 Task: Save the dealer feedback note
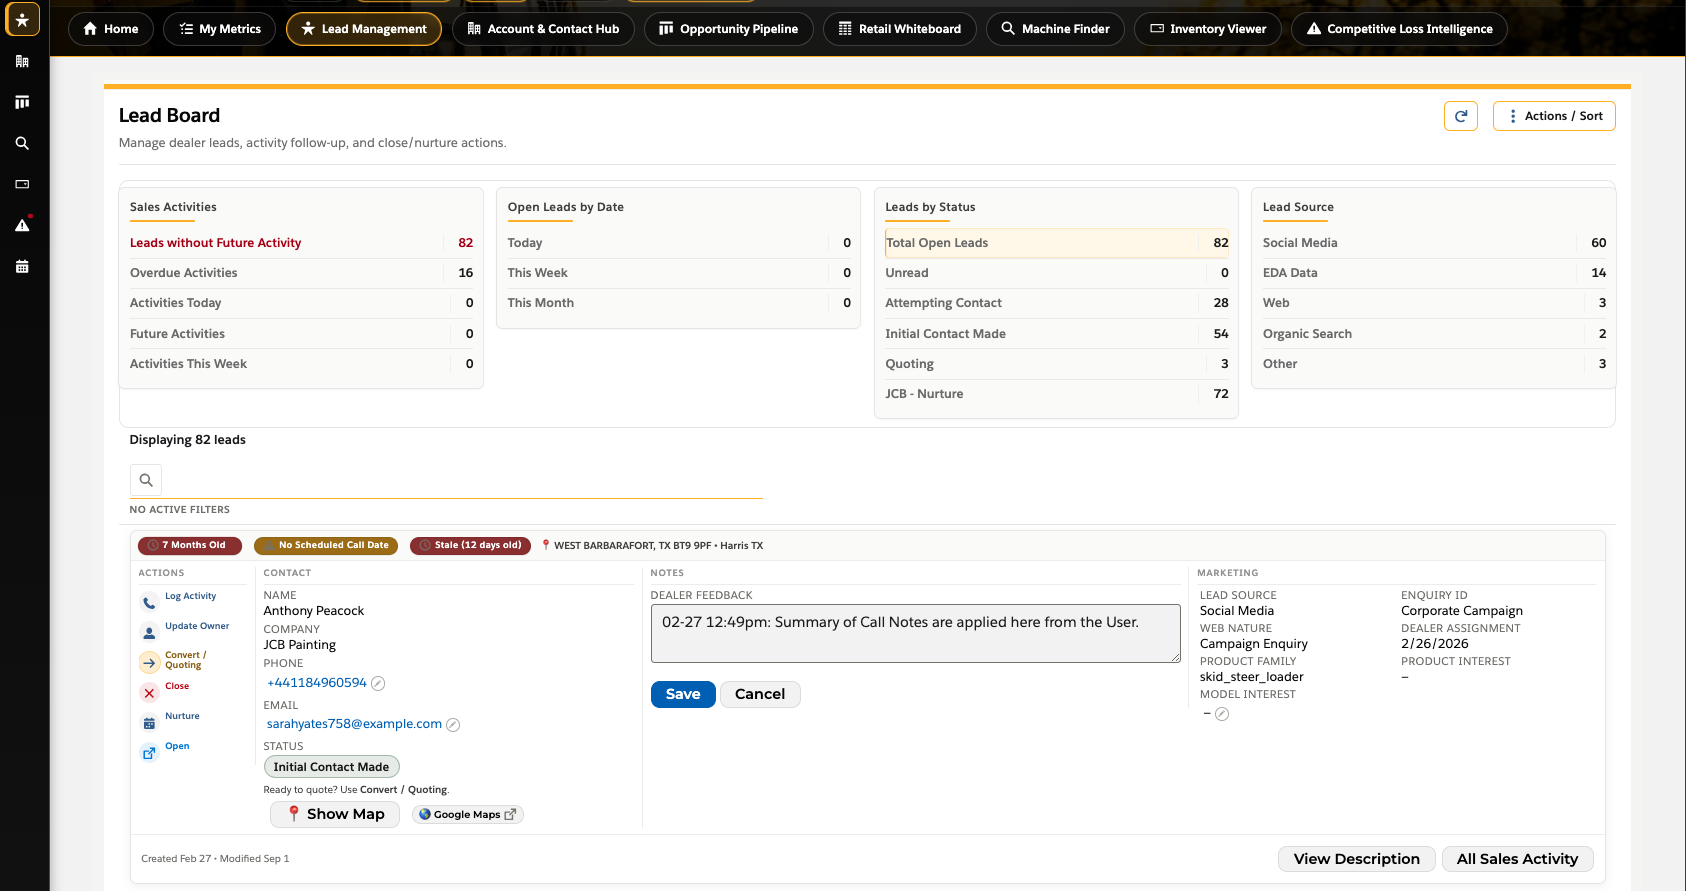[x=683, y=694]
